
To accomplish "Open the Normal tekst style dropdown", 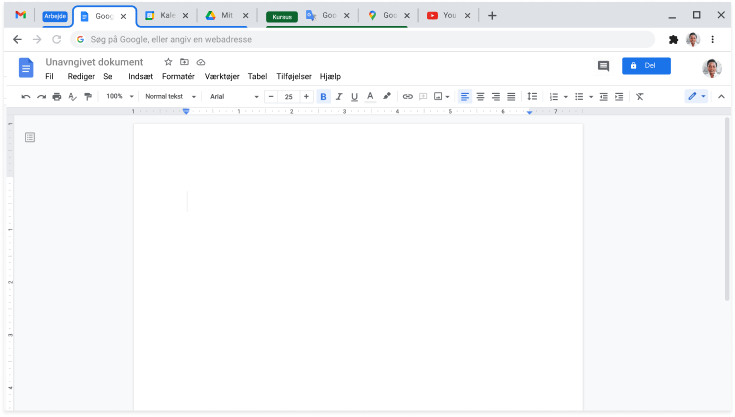I will click(x=171, y=97).
